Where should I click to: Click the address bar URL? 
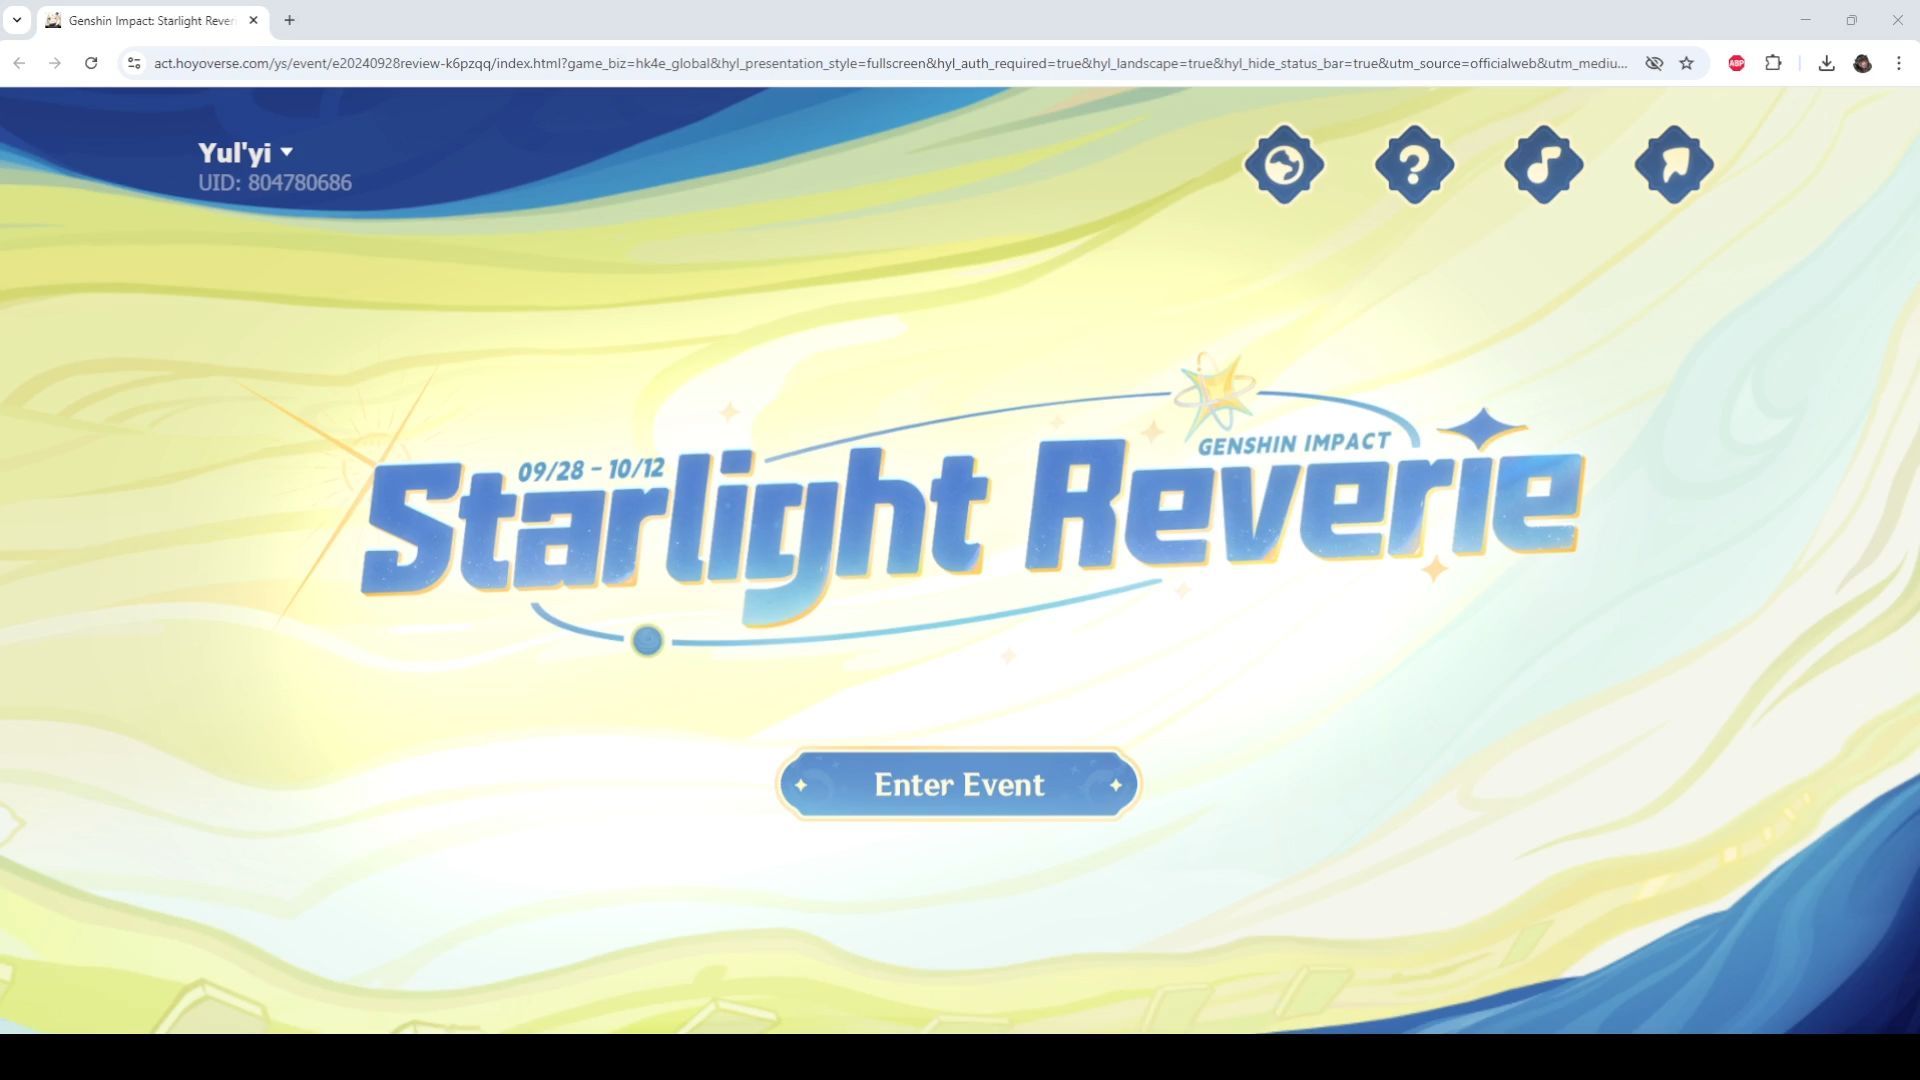(x=890, y=63)
